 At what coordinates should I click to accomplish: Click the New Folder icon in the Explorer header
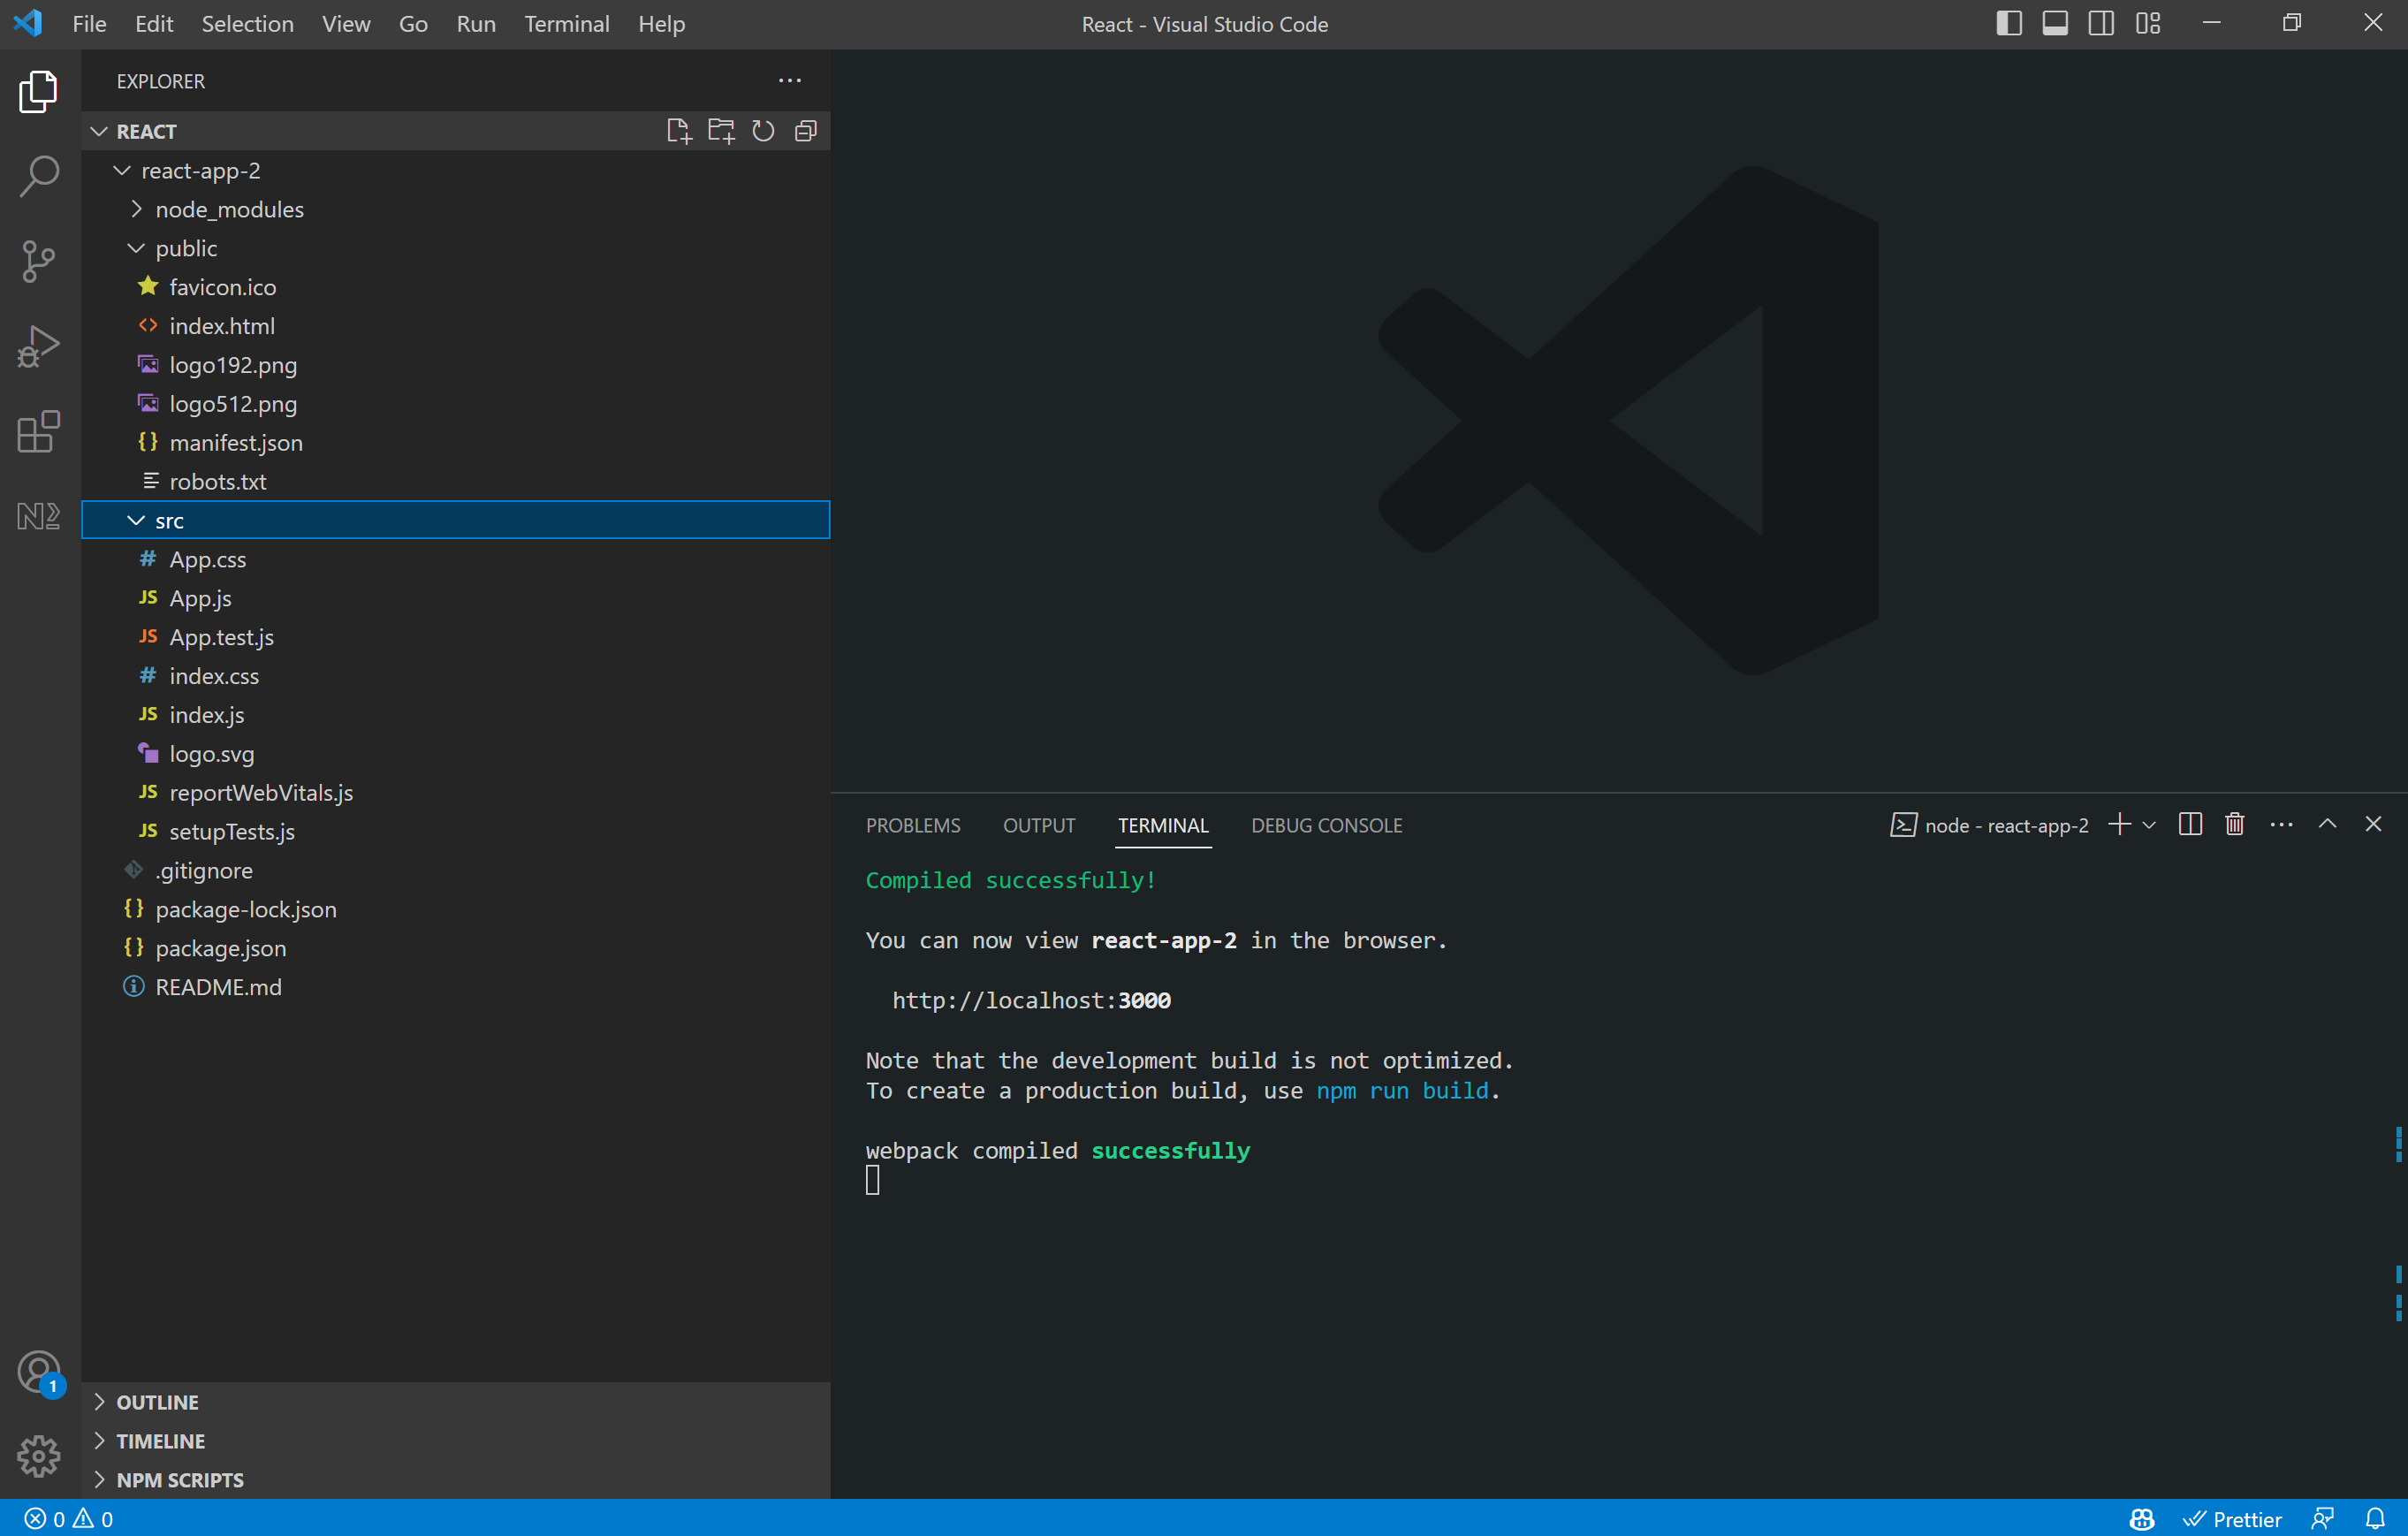tap(721, 131)
